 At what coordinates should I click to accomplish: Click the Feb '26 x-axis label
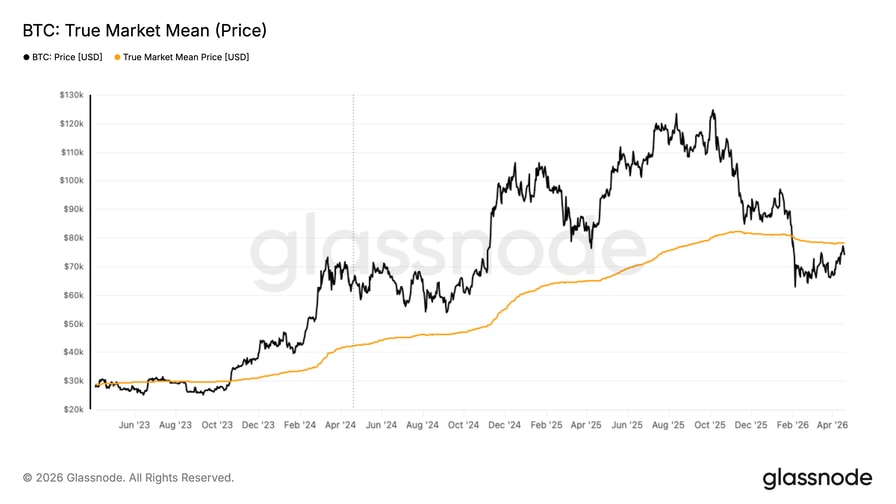point(792,425)
